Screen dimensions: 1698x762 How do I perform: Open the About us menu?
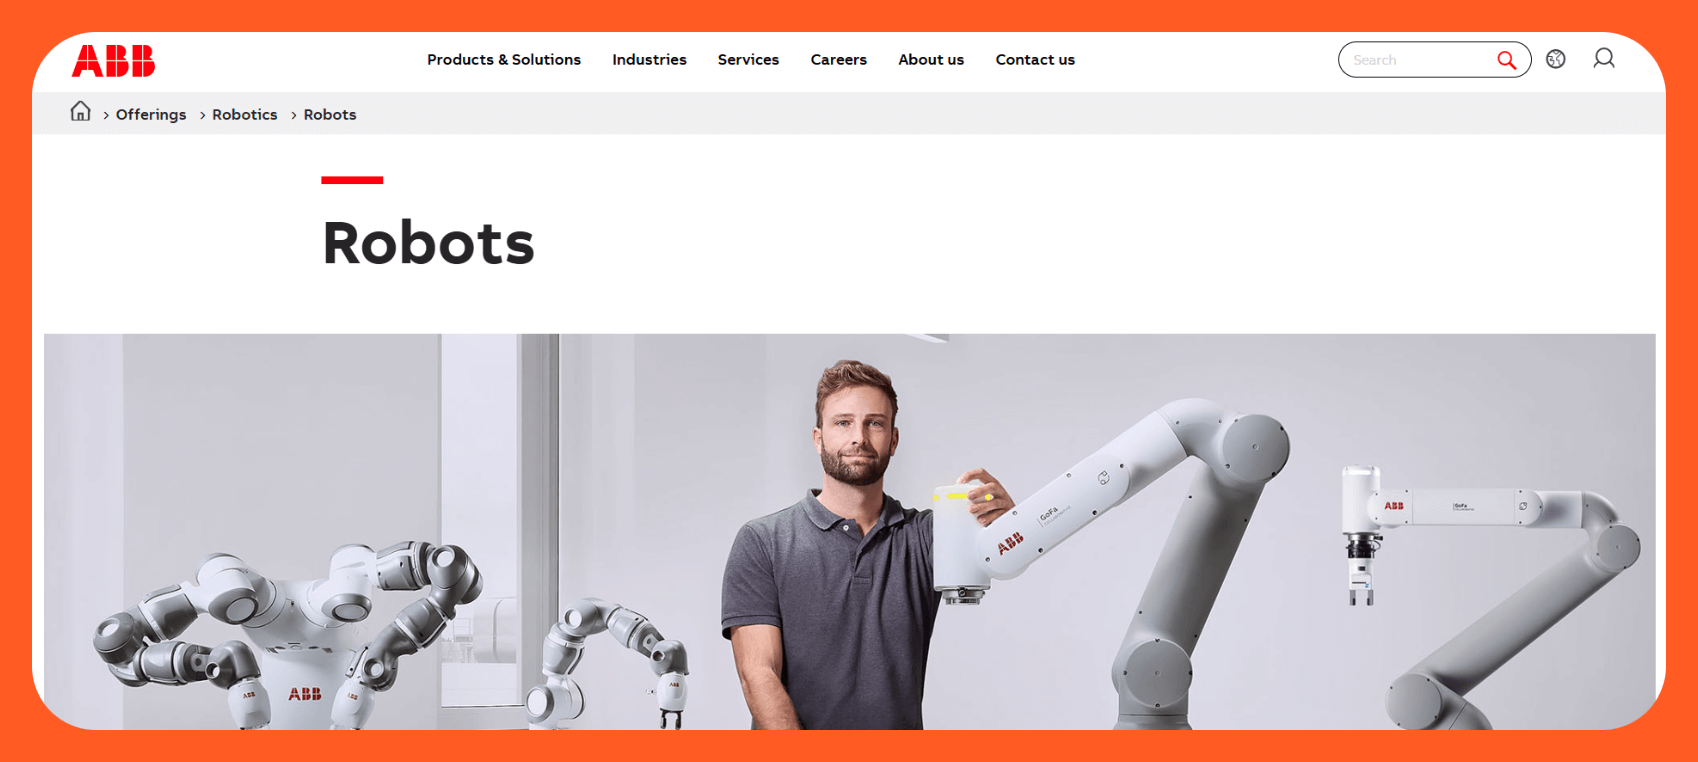click(931, 60)
